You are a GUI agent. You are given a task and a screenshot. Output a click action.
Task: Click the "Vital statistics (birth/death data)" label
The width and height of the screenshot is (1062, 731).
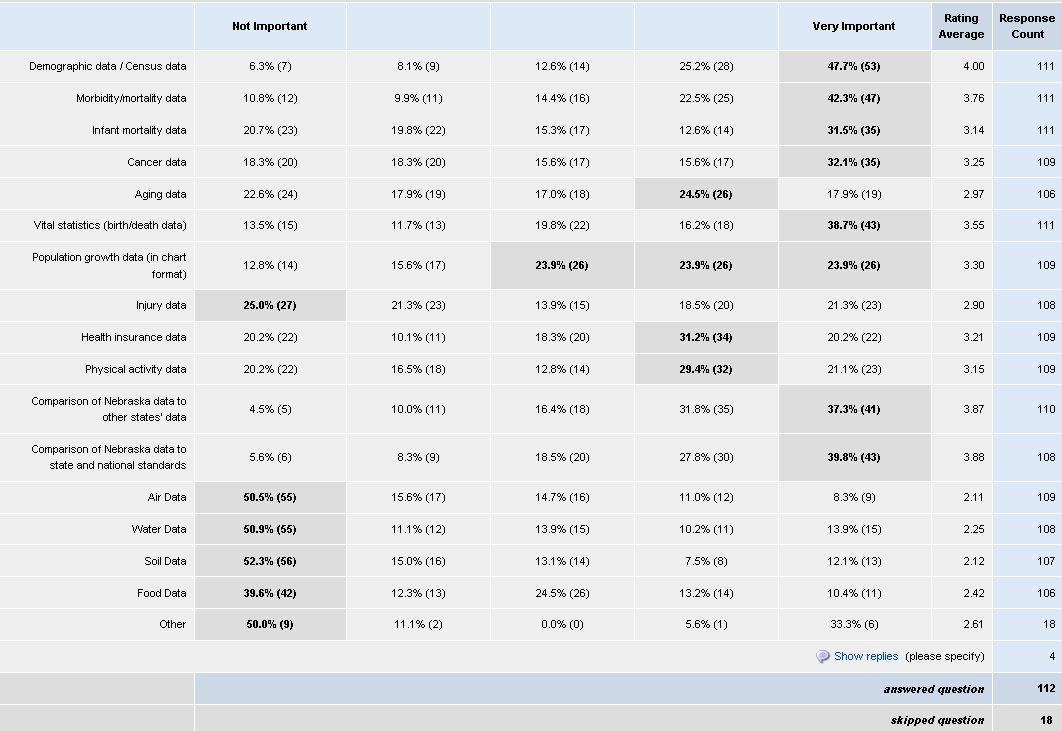coord(110,225)
